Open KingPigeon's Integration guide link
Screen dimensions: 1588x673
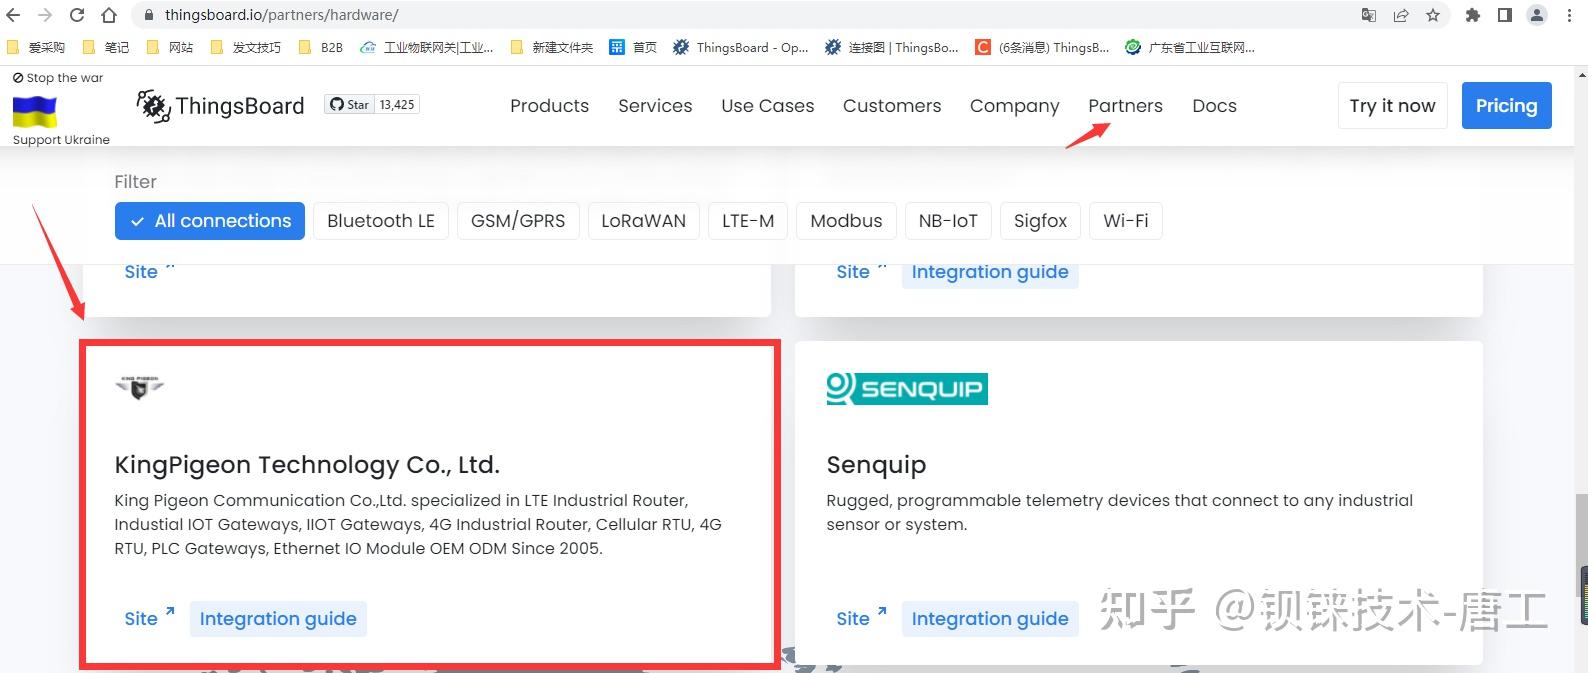point(278,618)
